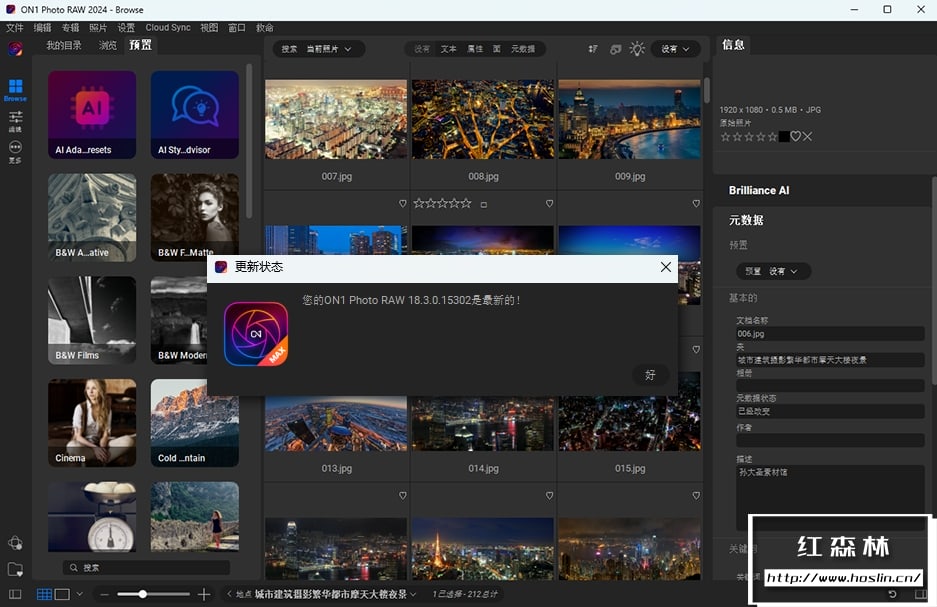
Task: Click the black color label swatch in Info
Action: pyautogui.click(x=783, y=137)
